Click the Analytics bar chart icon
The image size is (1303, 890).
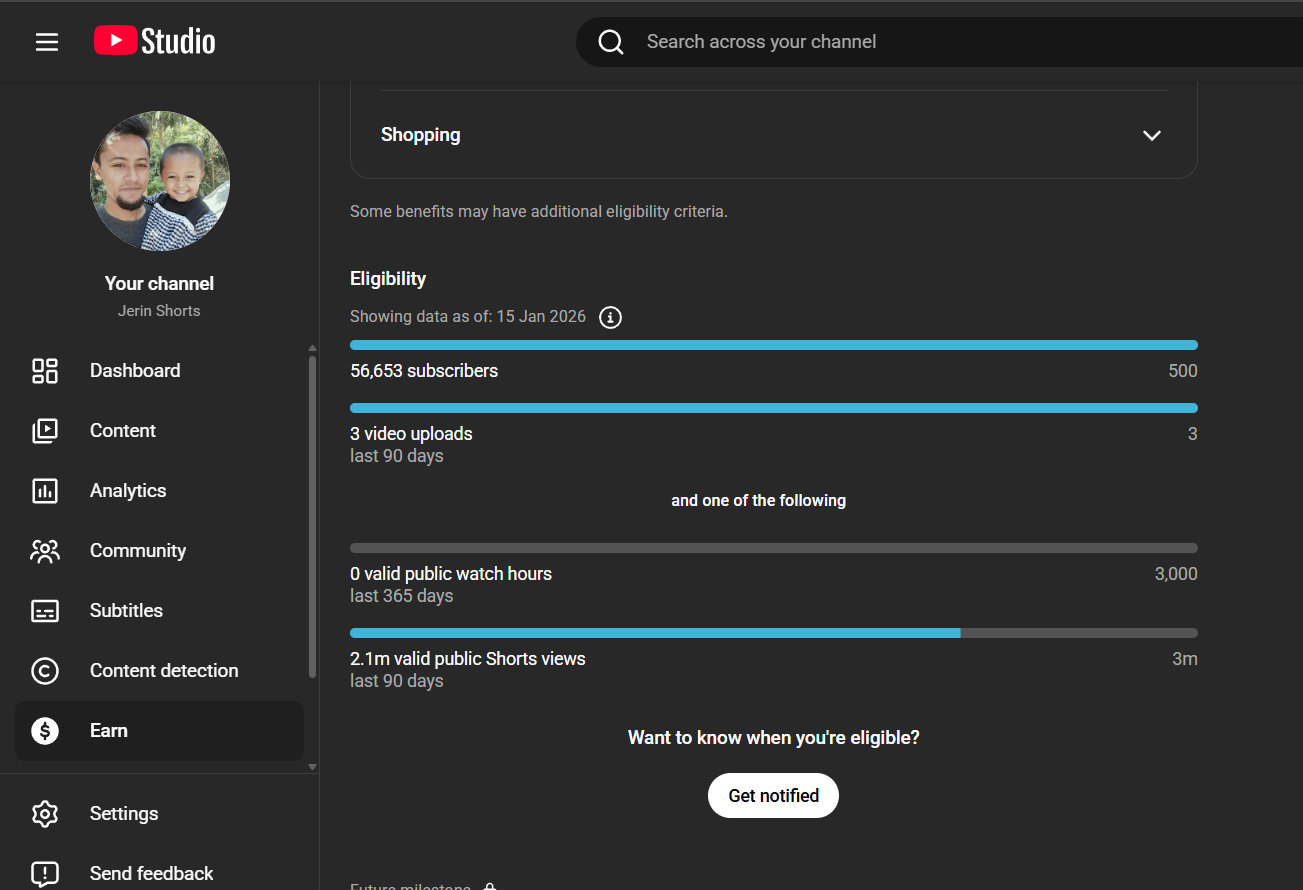tap(45, 491)
